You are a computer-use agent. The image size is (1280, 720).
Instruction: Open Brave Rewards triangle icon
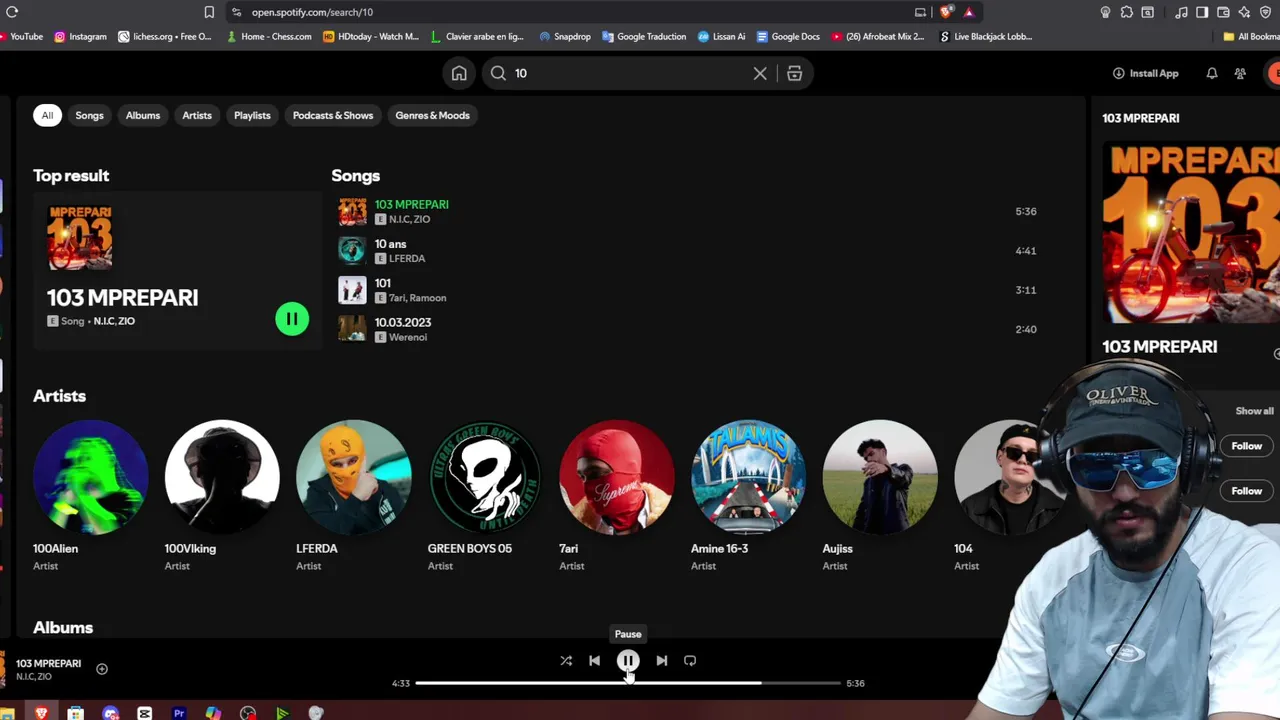pos(969,12)
